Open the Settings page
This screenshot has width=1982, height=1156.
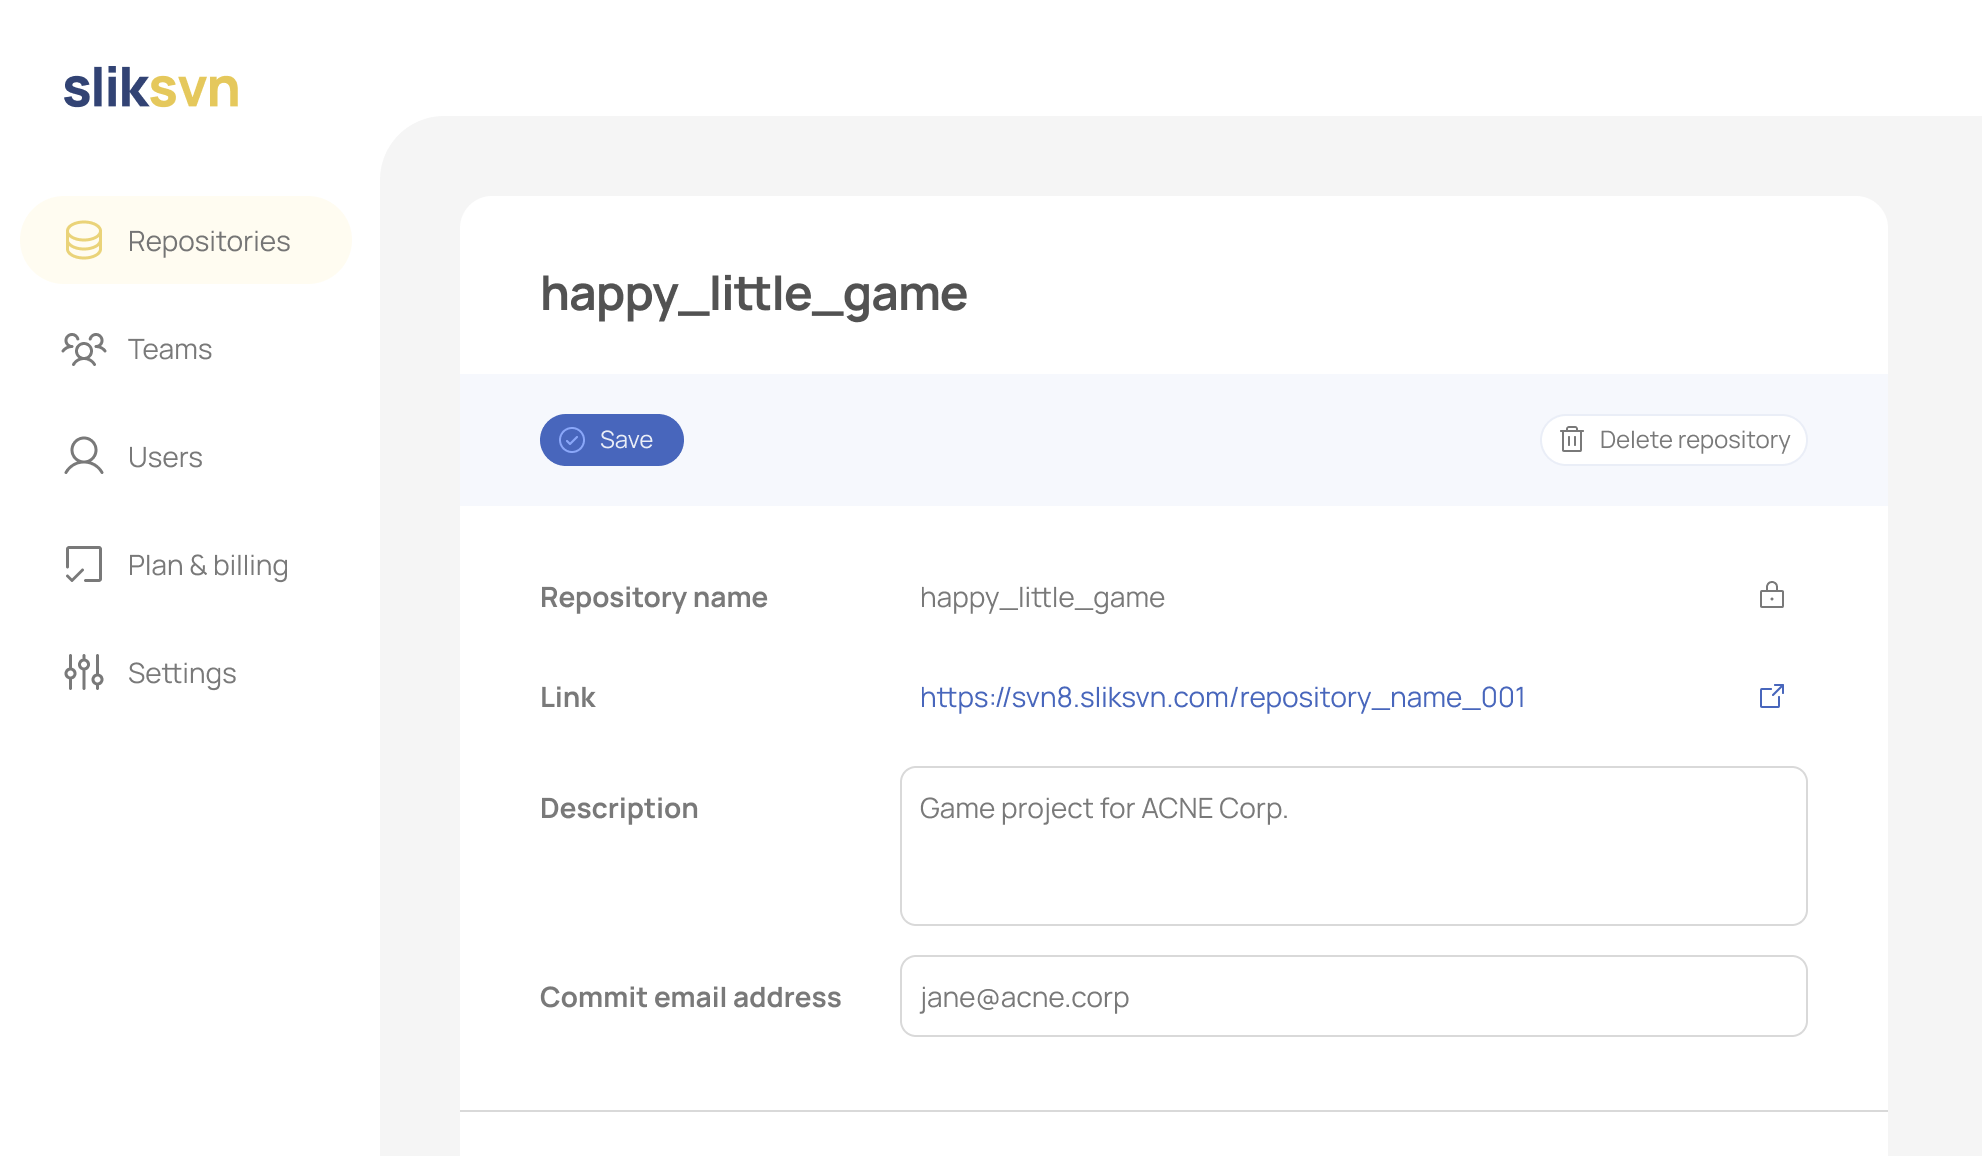pyautogui.click(x=182, y=673)
